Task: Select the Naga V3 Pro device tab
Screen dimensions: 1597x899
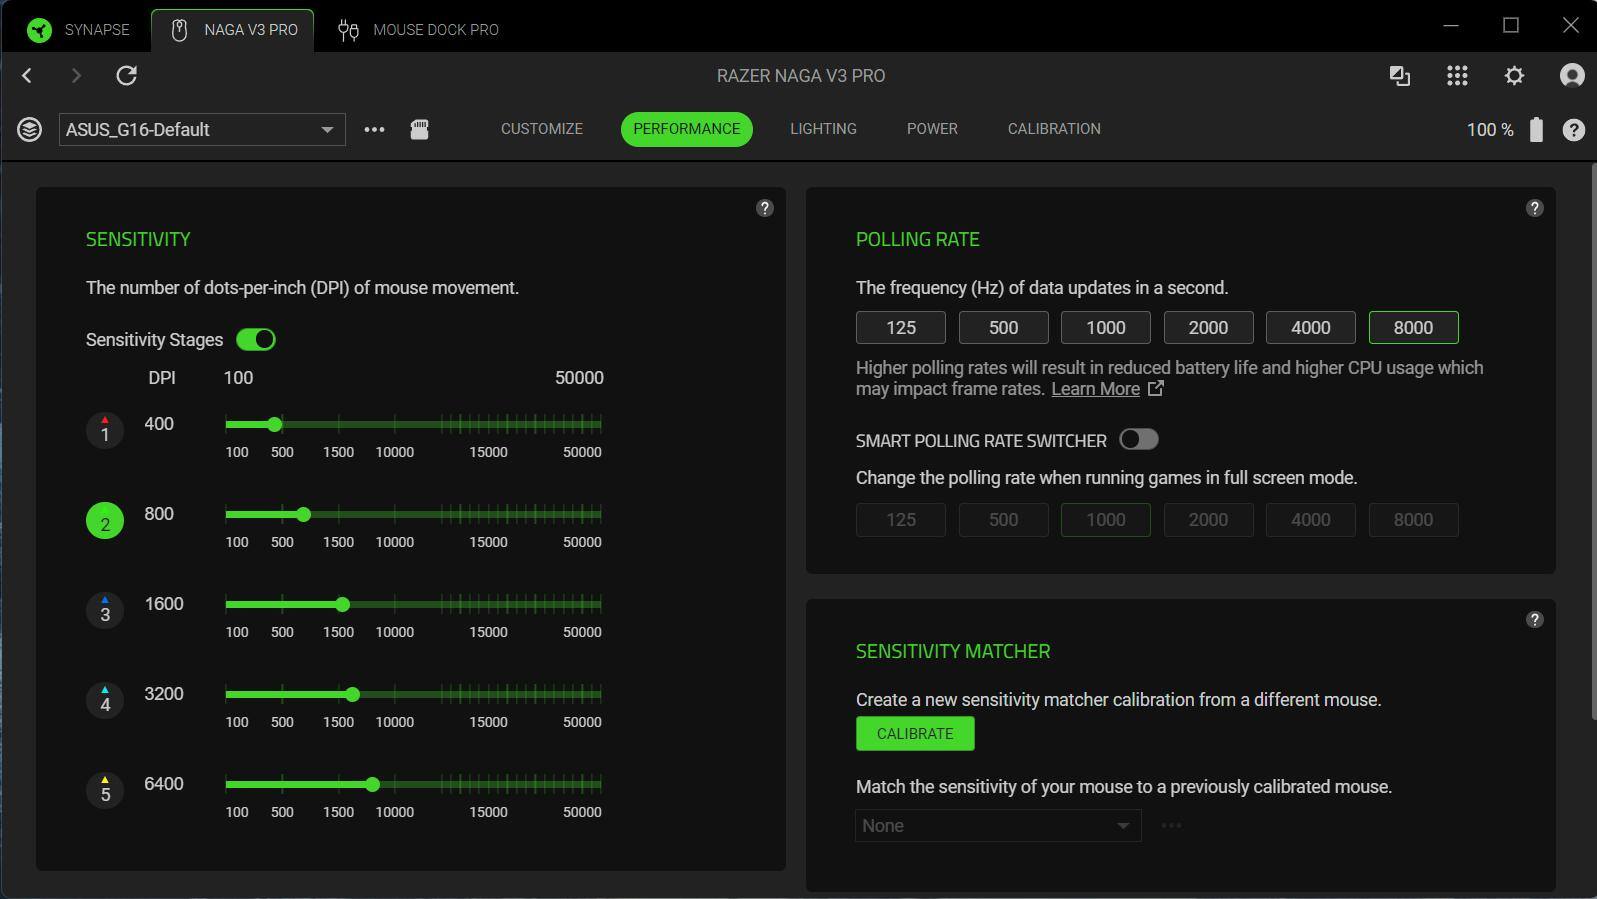Action: (x=233, y=29)
